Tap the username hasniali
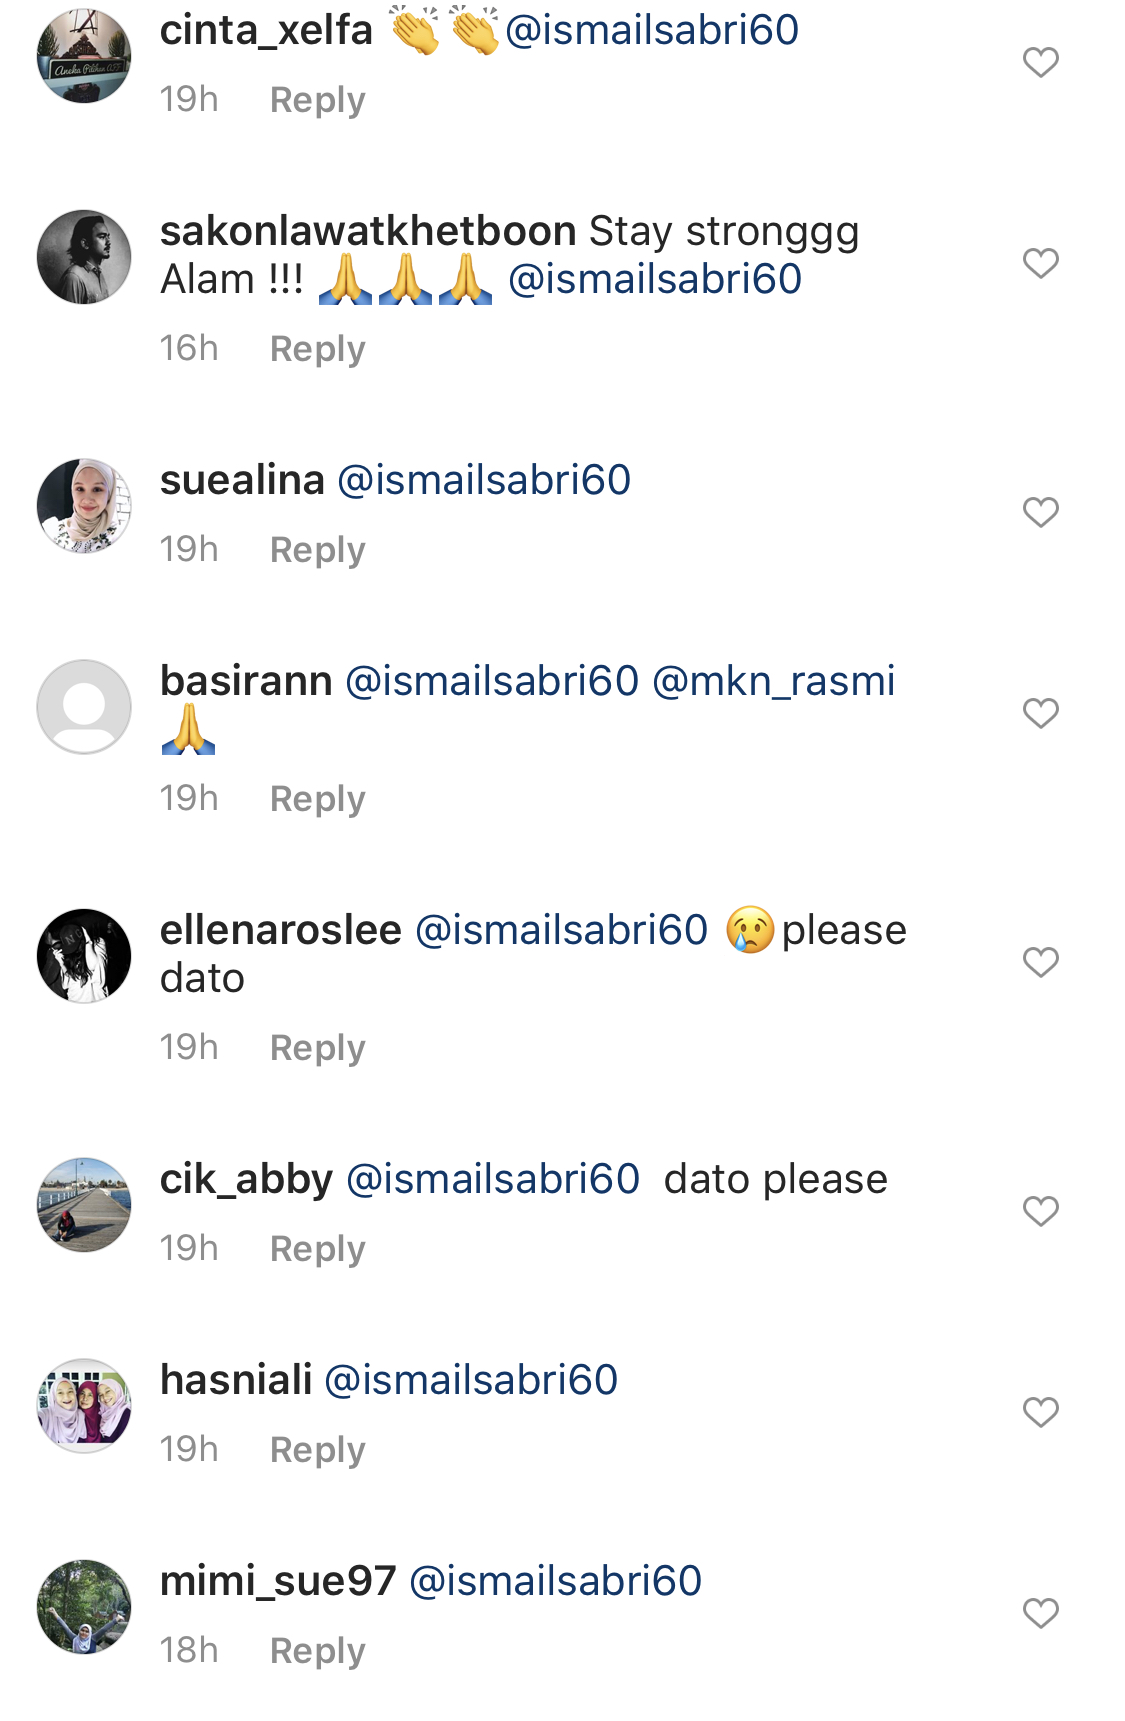The width and height of the screenshot is (1125, 1721). [236, 1380]
